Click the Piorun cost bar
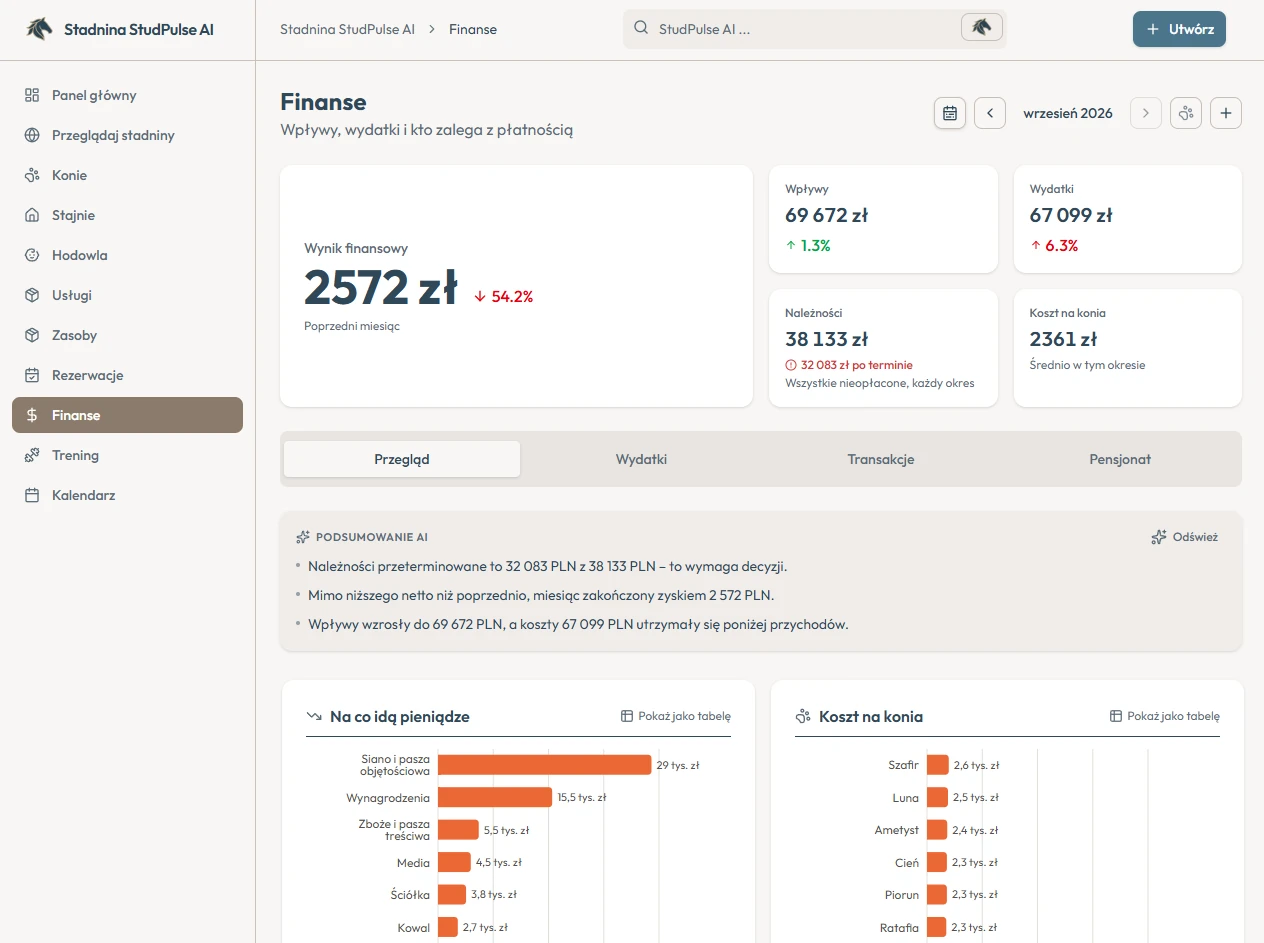 pyautogui.click(x=937, y=894)
